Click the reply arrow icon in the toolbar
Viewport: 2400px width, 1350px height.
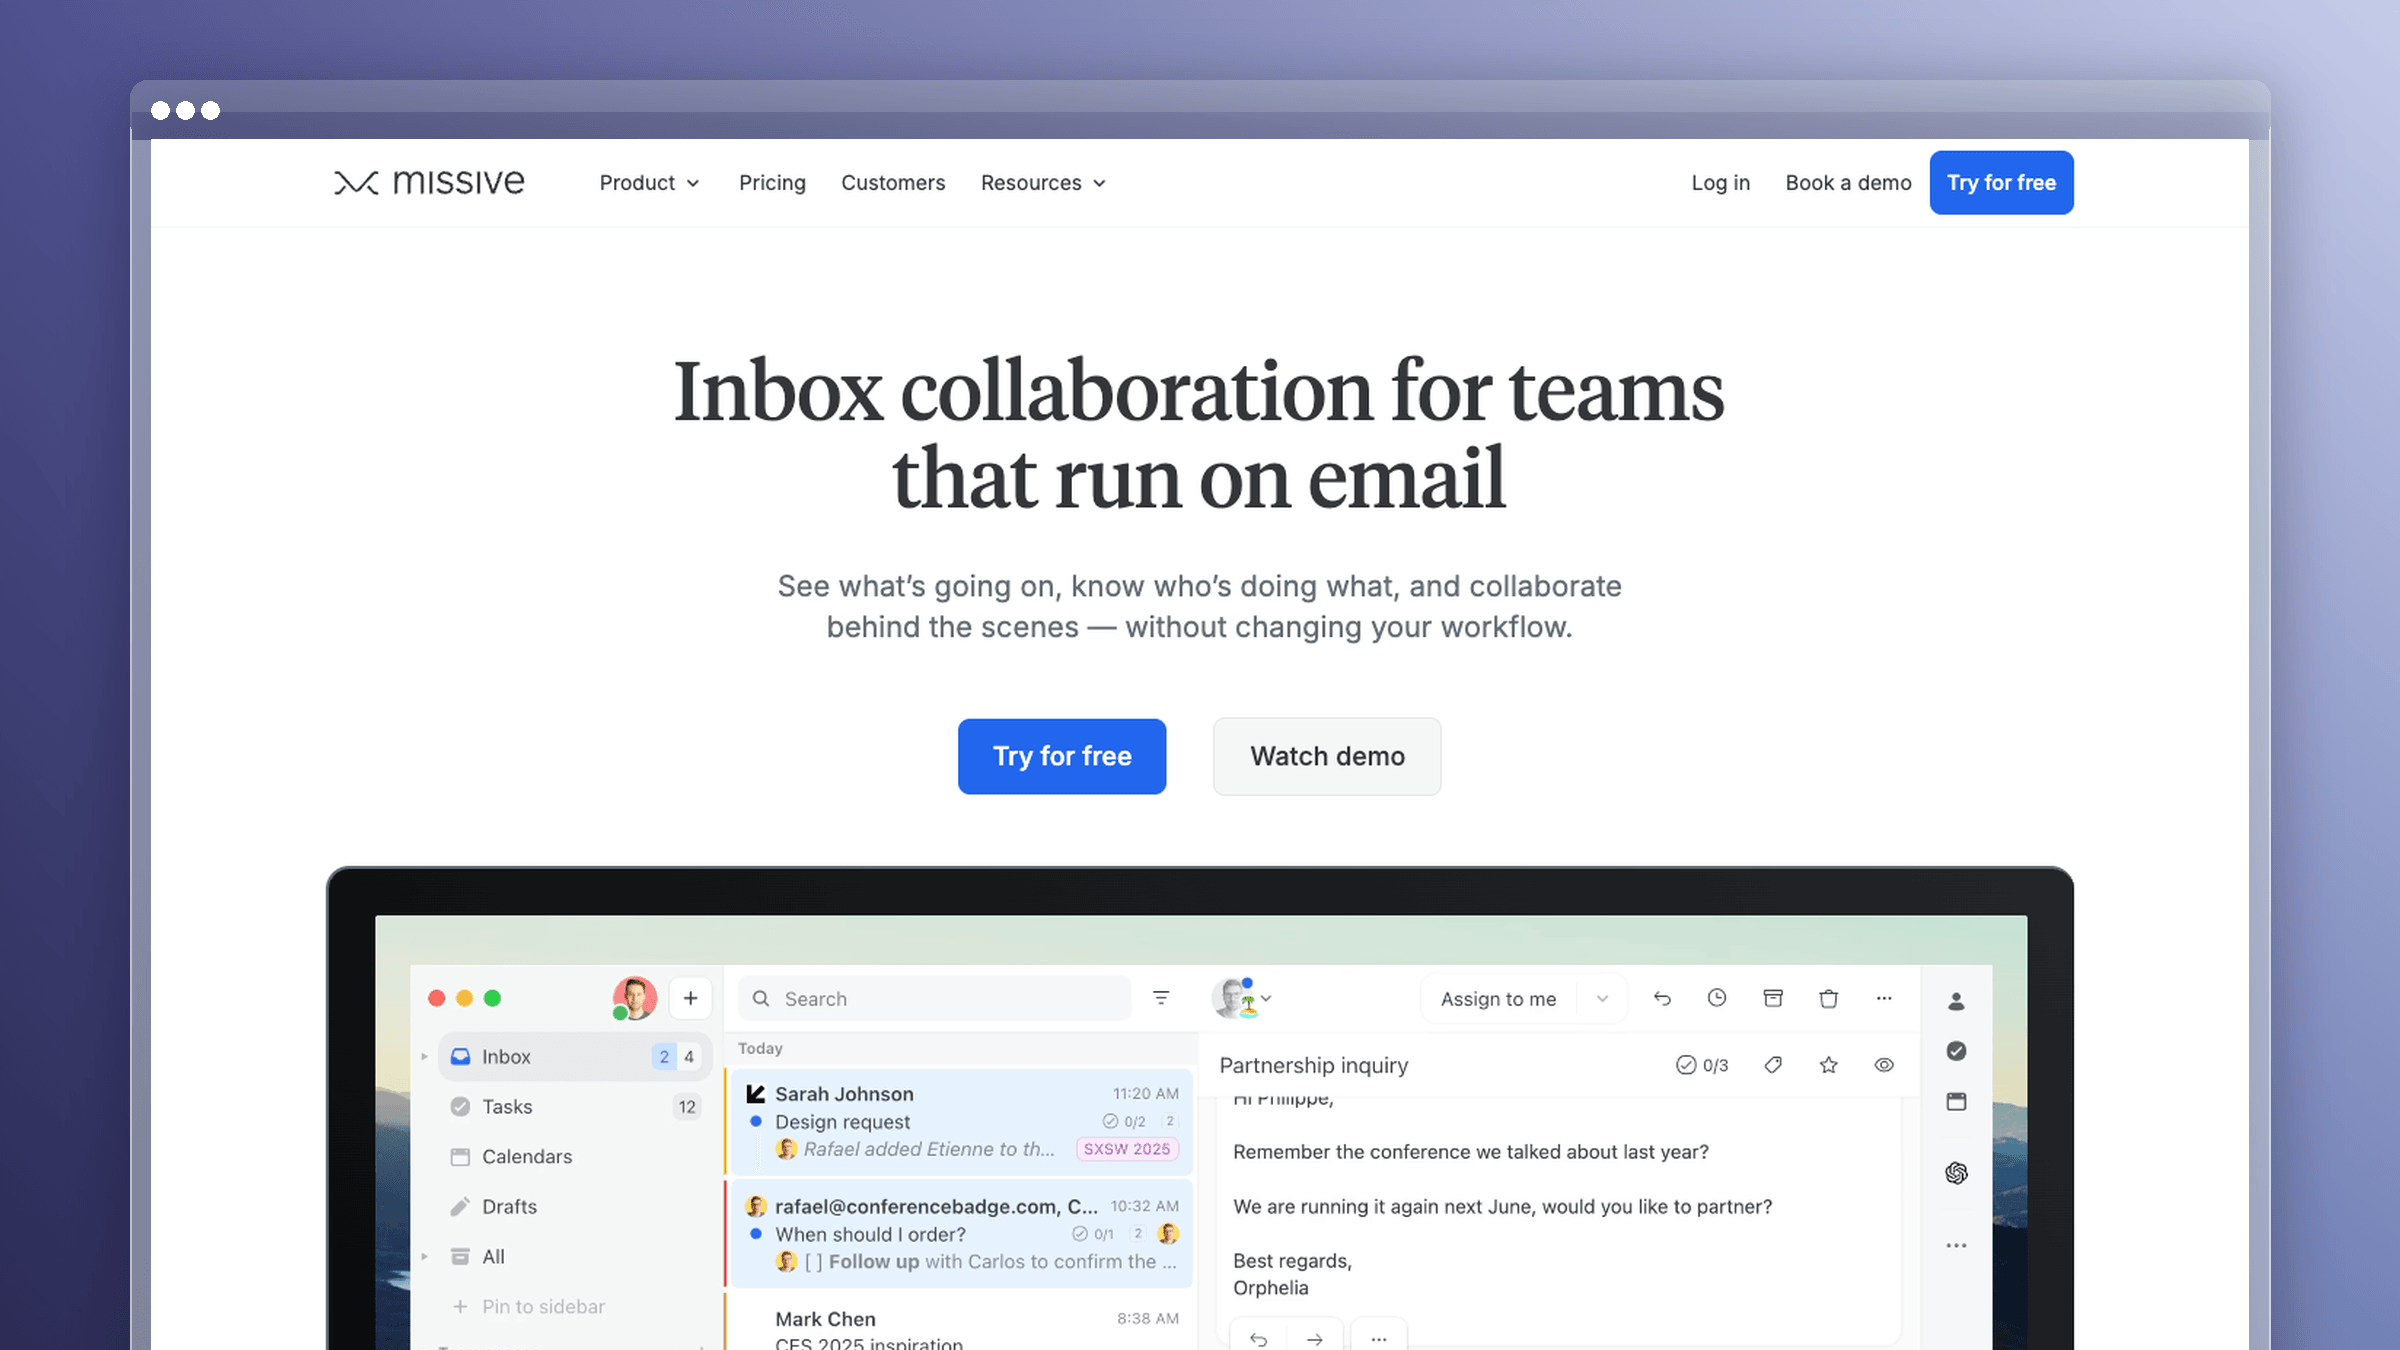click(1662, 998)
